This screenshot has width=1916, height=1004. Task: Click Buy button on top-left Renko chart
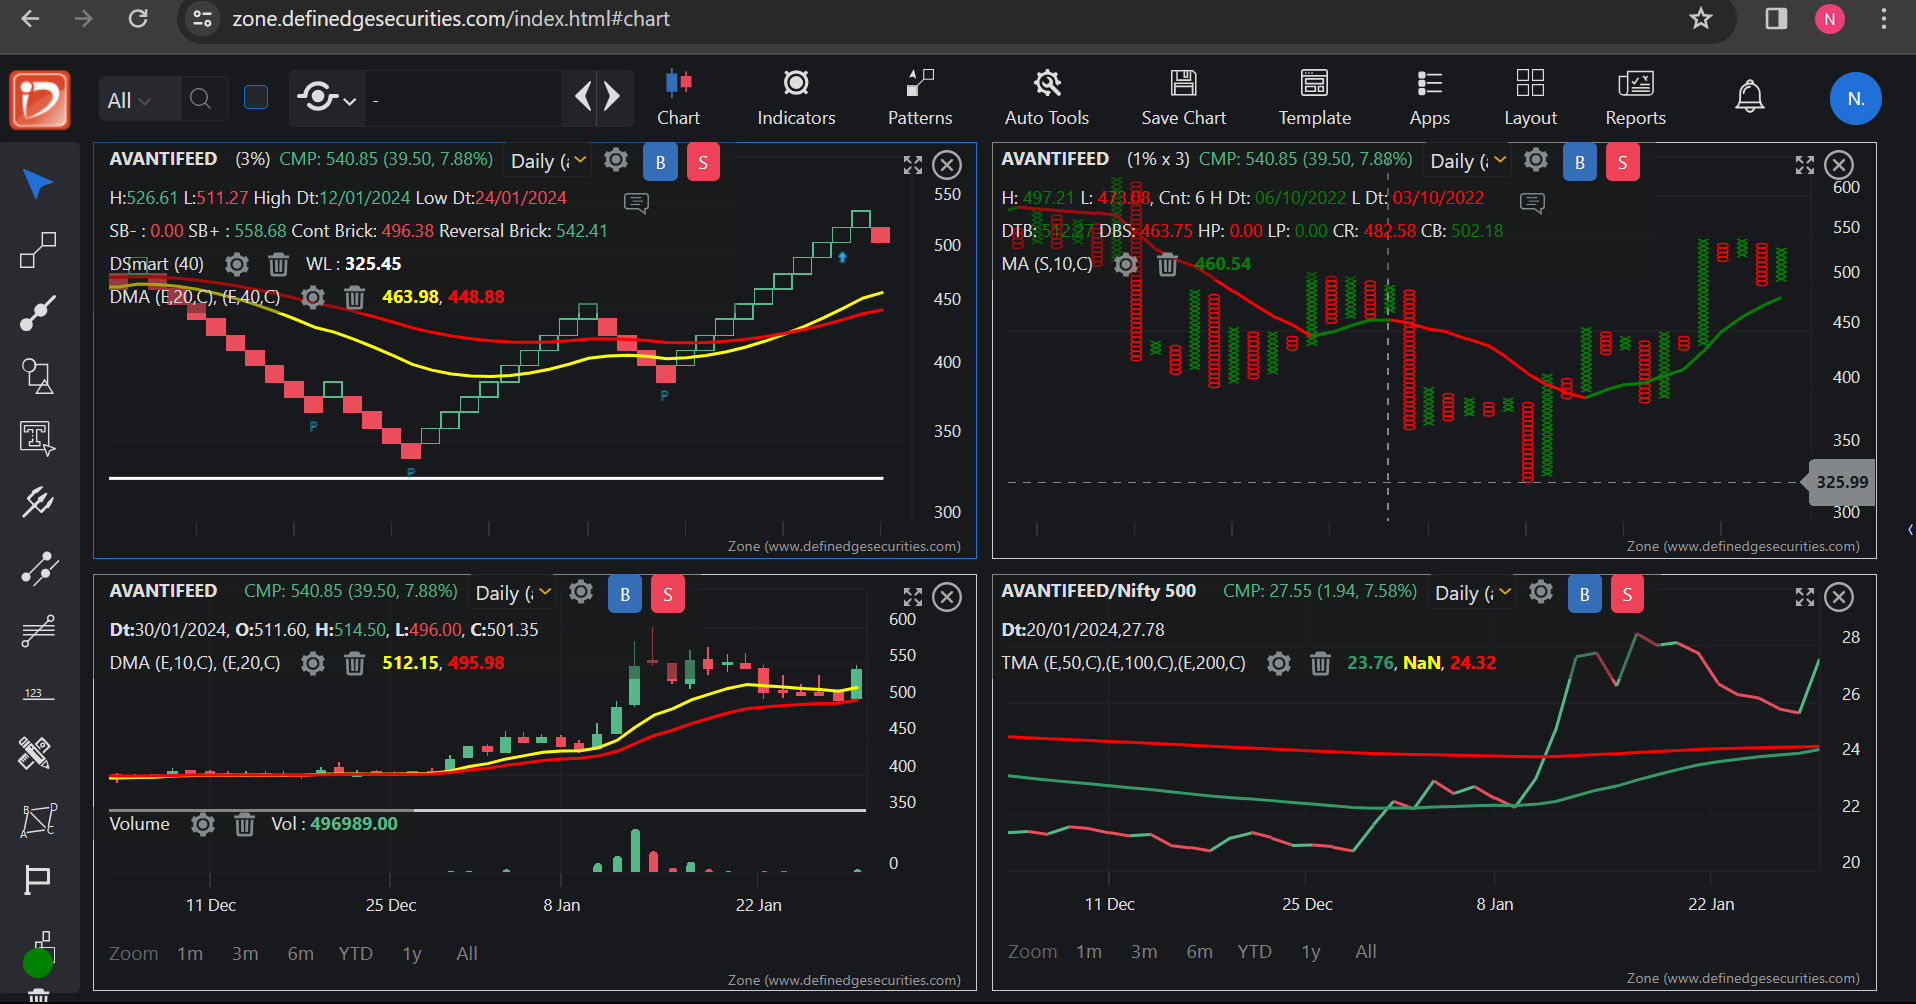click(x=660, y=162)
